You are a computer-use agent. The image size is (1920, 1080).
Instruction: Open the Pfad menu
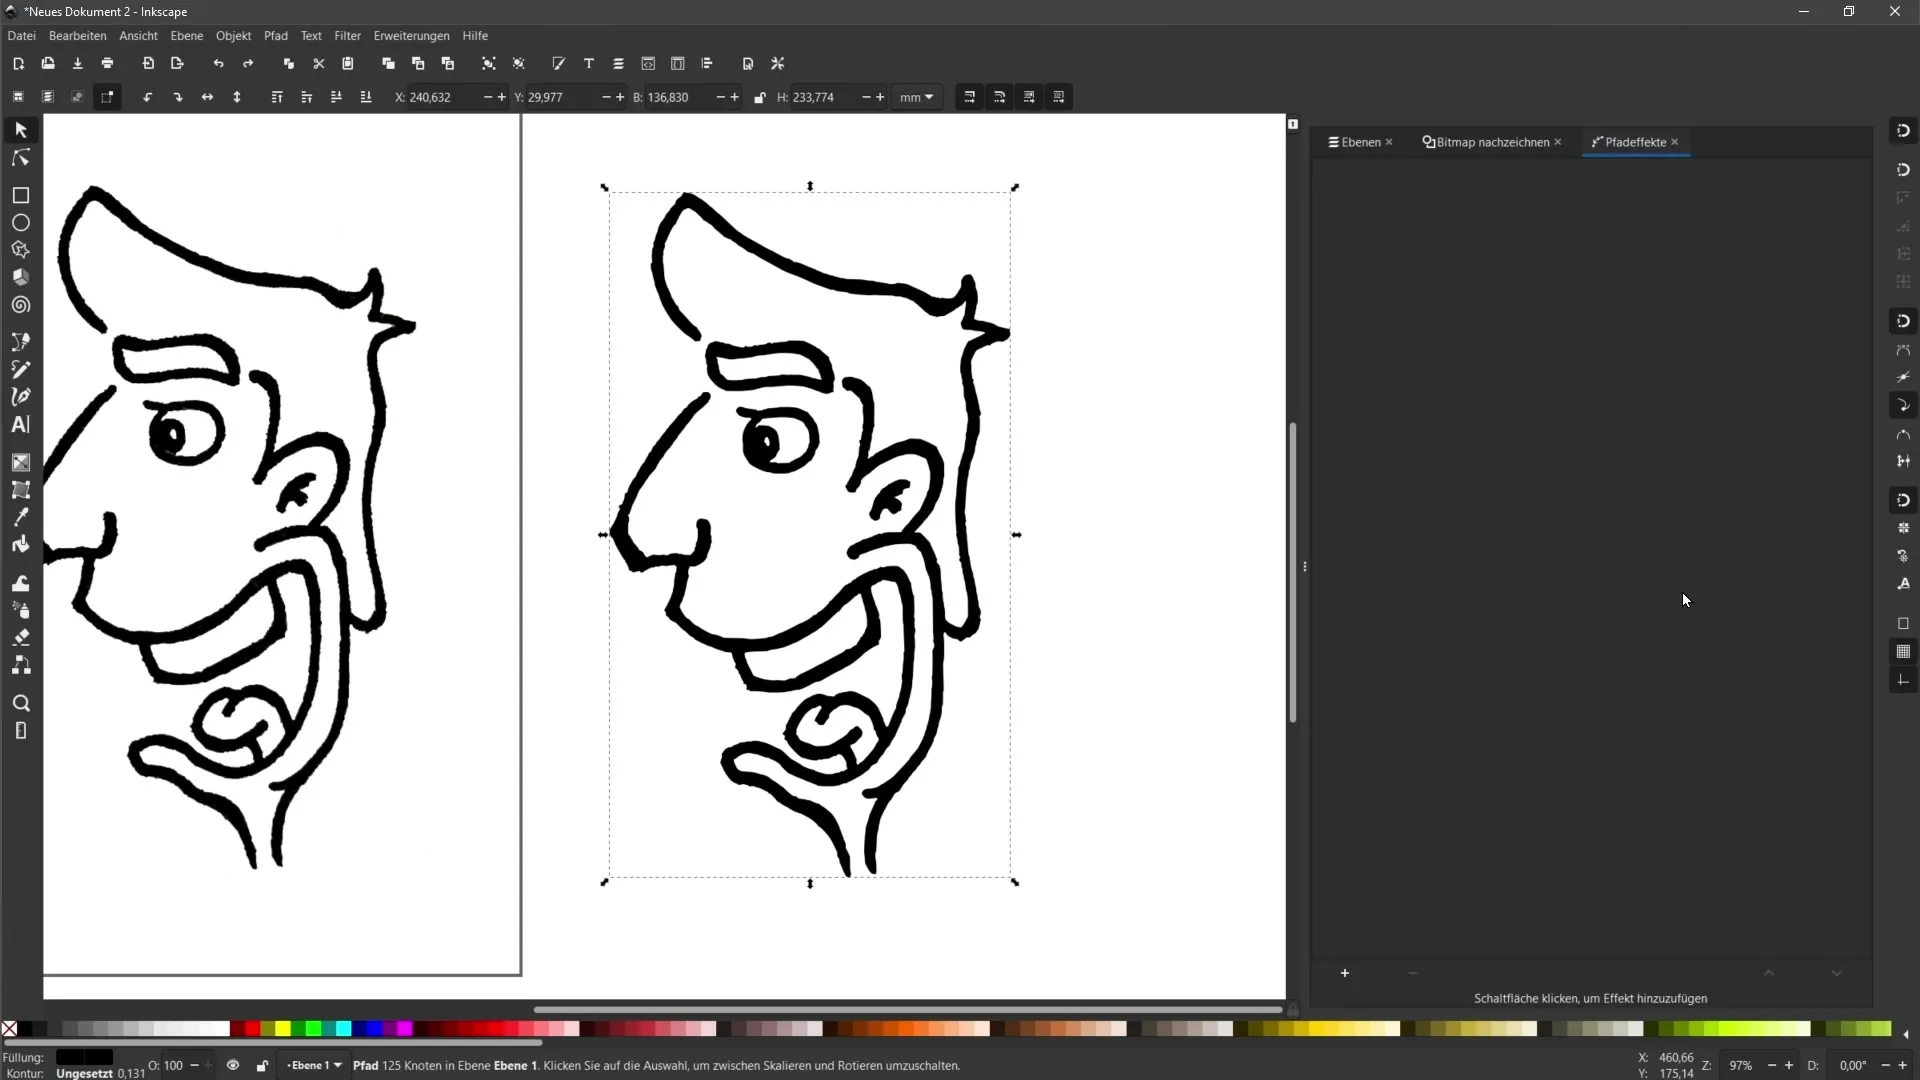coord(276,36)
